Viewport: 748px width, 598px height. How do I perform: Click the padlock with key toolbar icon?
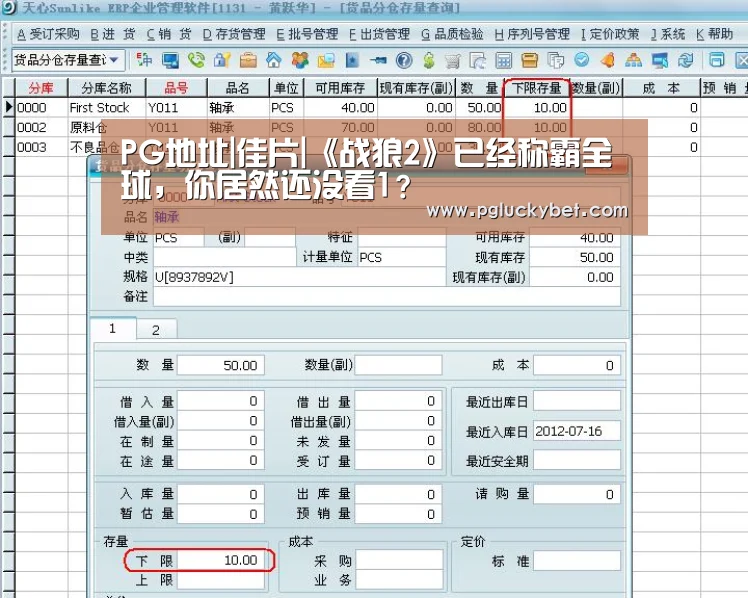pos(222,60)
